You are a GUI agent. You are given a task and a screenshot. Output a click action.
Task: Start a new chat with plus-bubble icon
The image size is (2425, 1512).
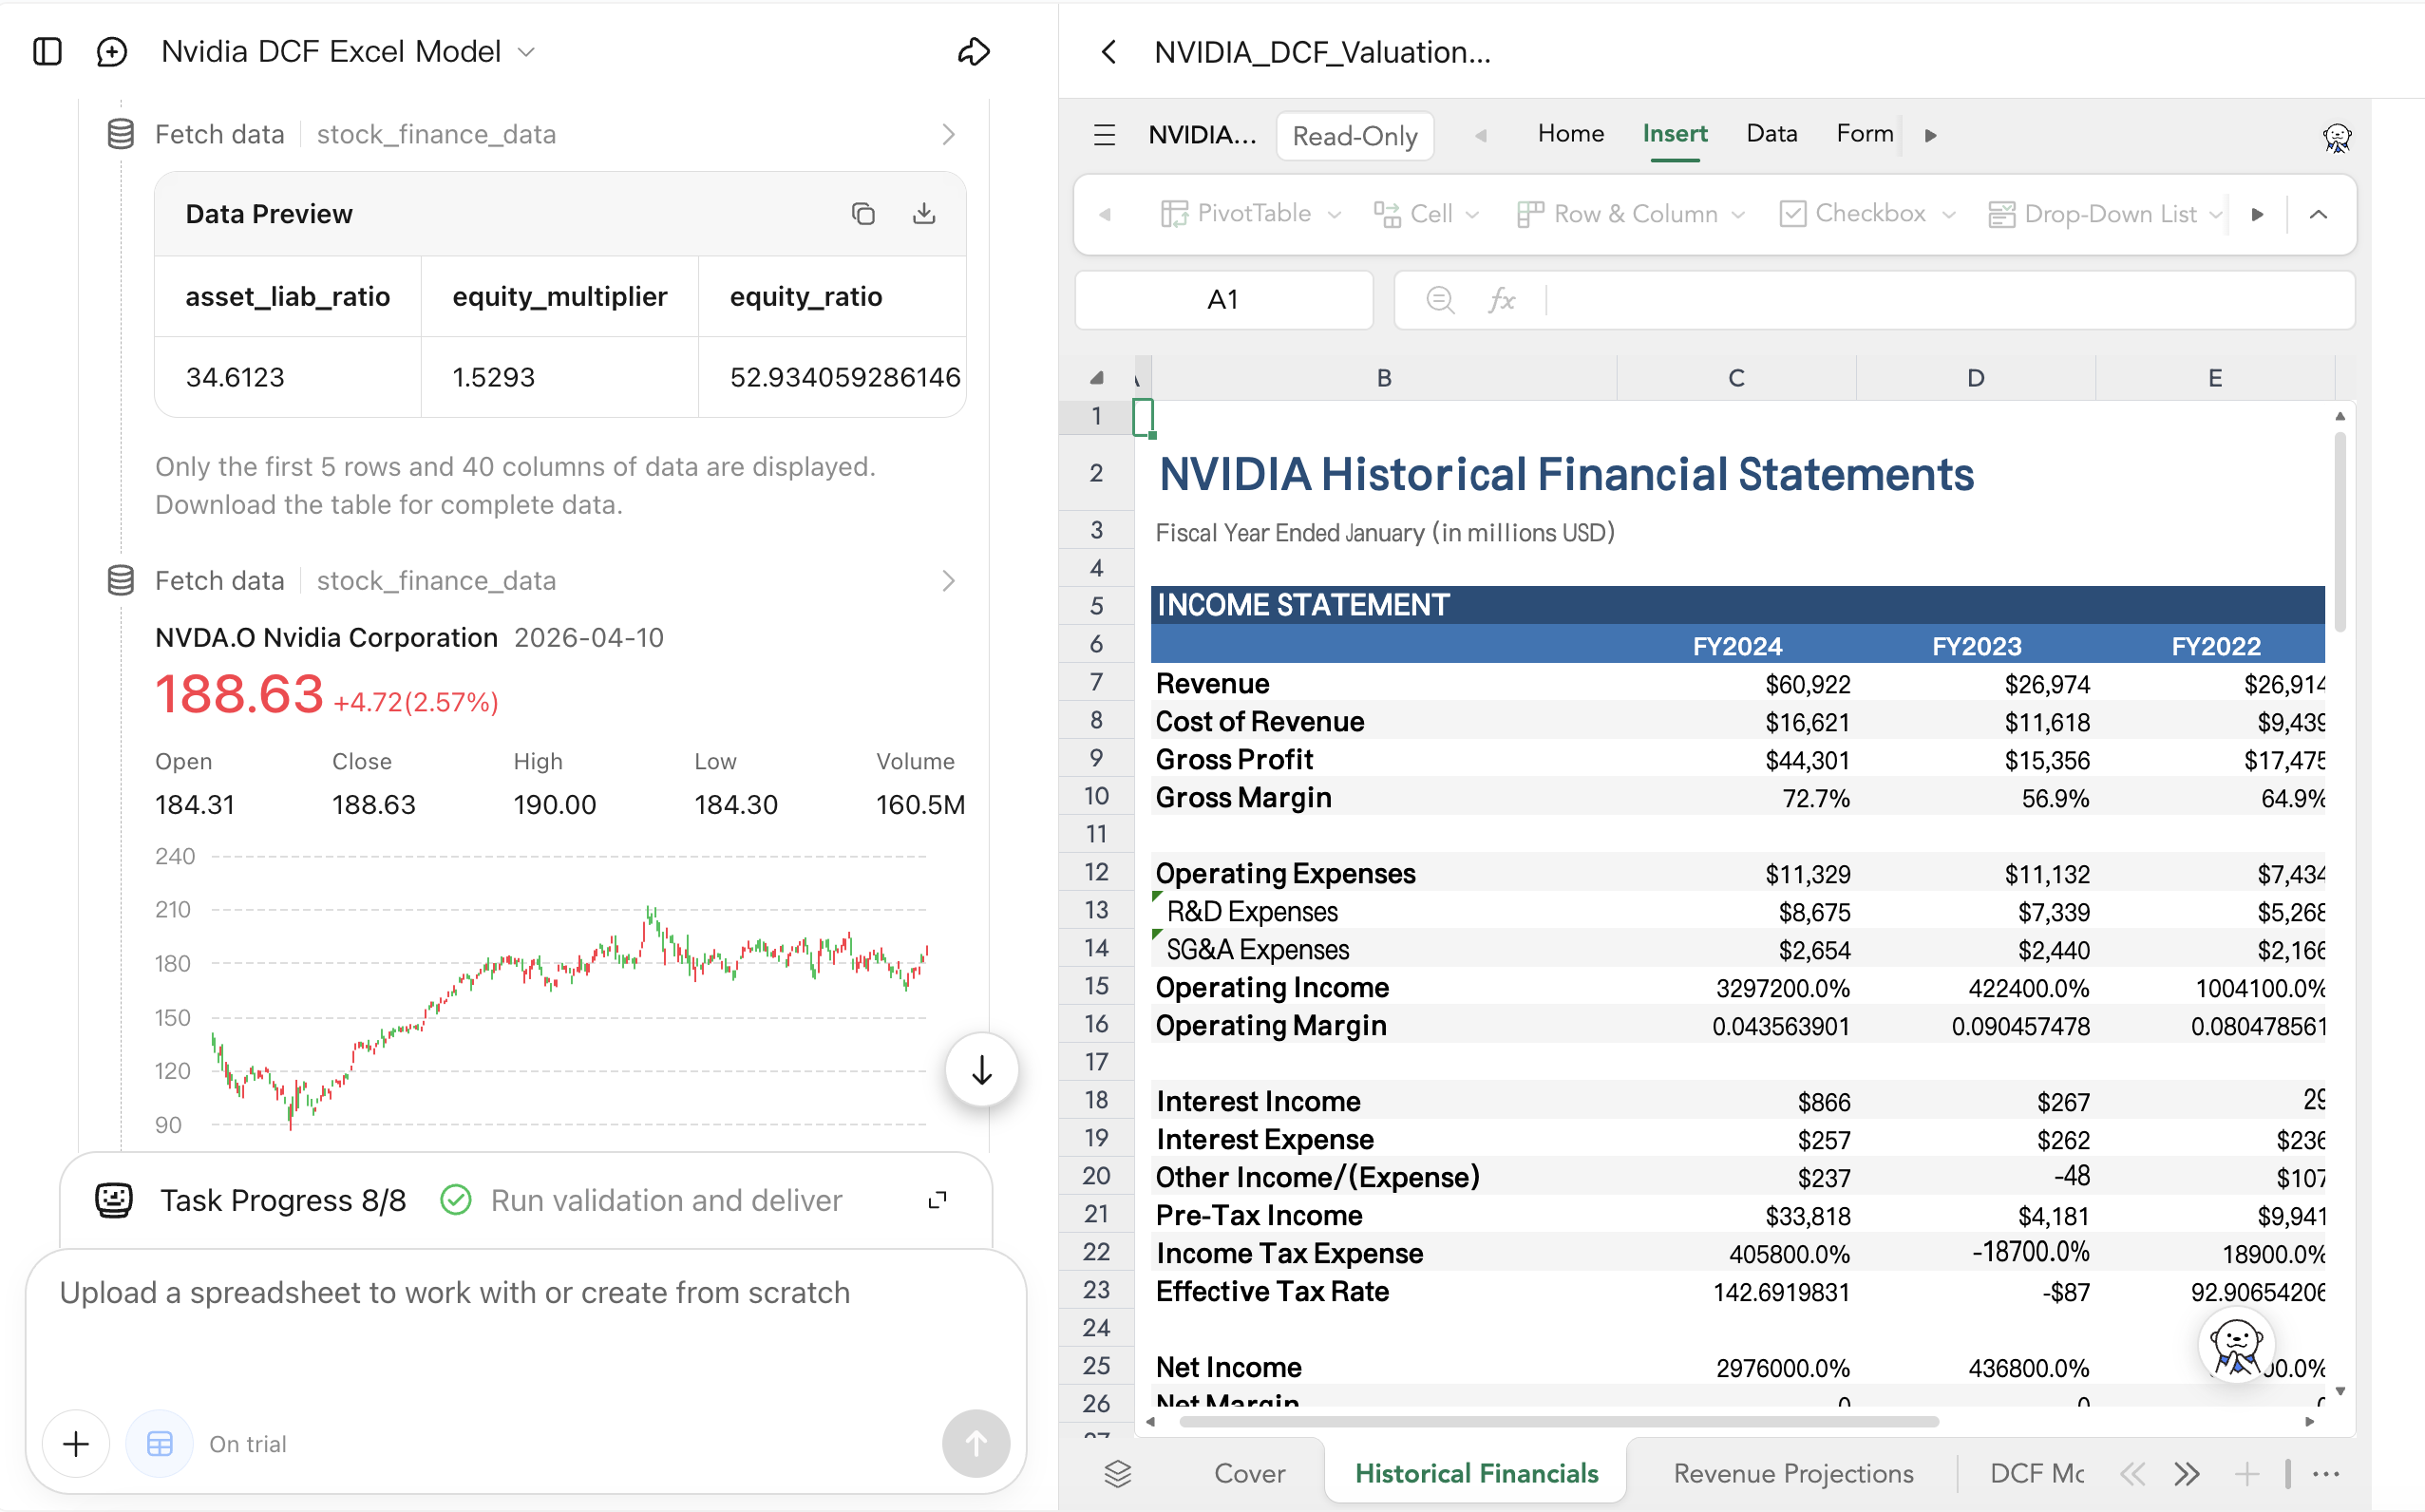112,51
